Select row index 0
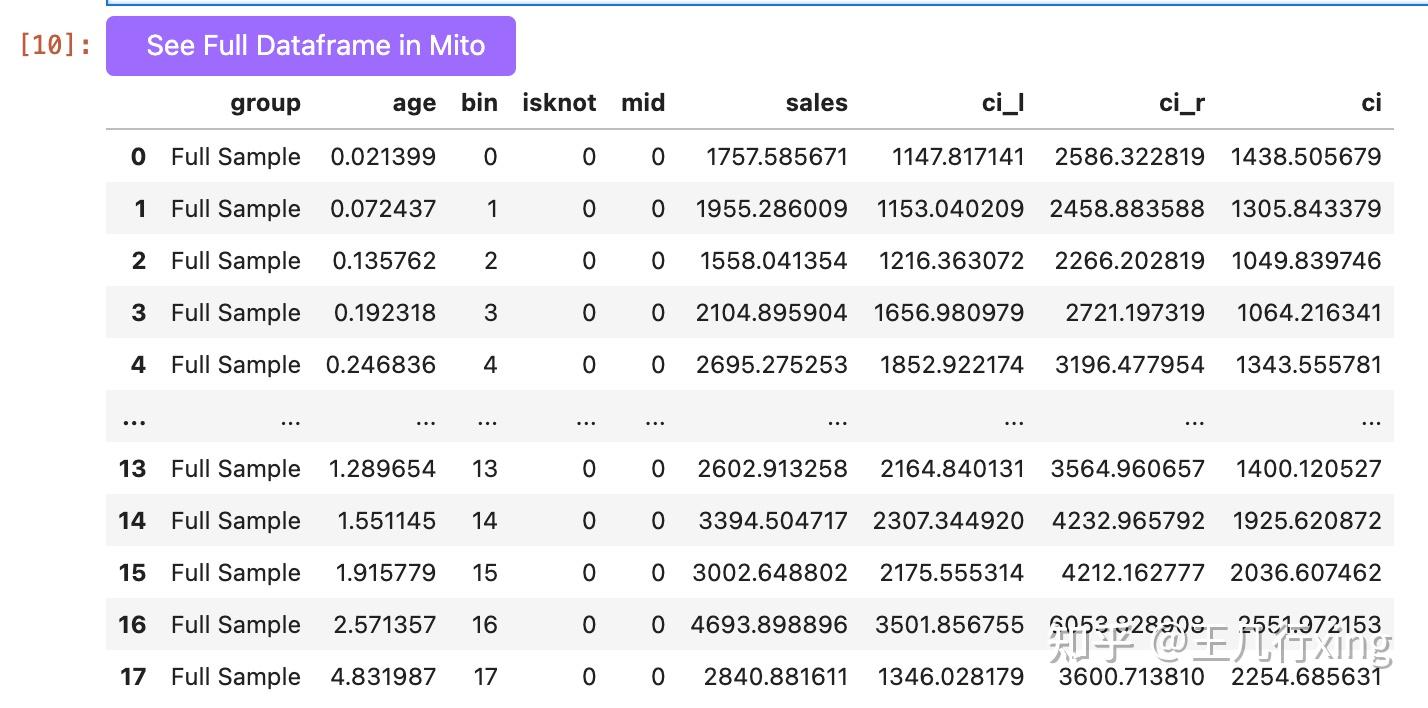The image size is (1428, 708). click(x=138, y=157)
